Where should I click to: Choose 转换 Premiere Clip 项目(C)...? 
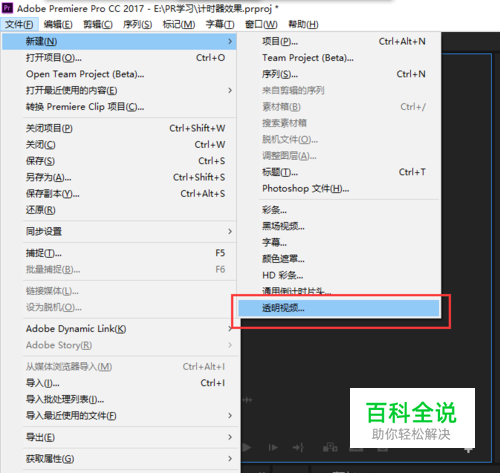[x=119, y=107]
